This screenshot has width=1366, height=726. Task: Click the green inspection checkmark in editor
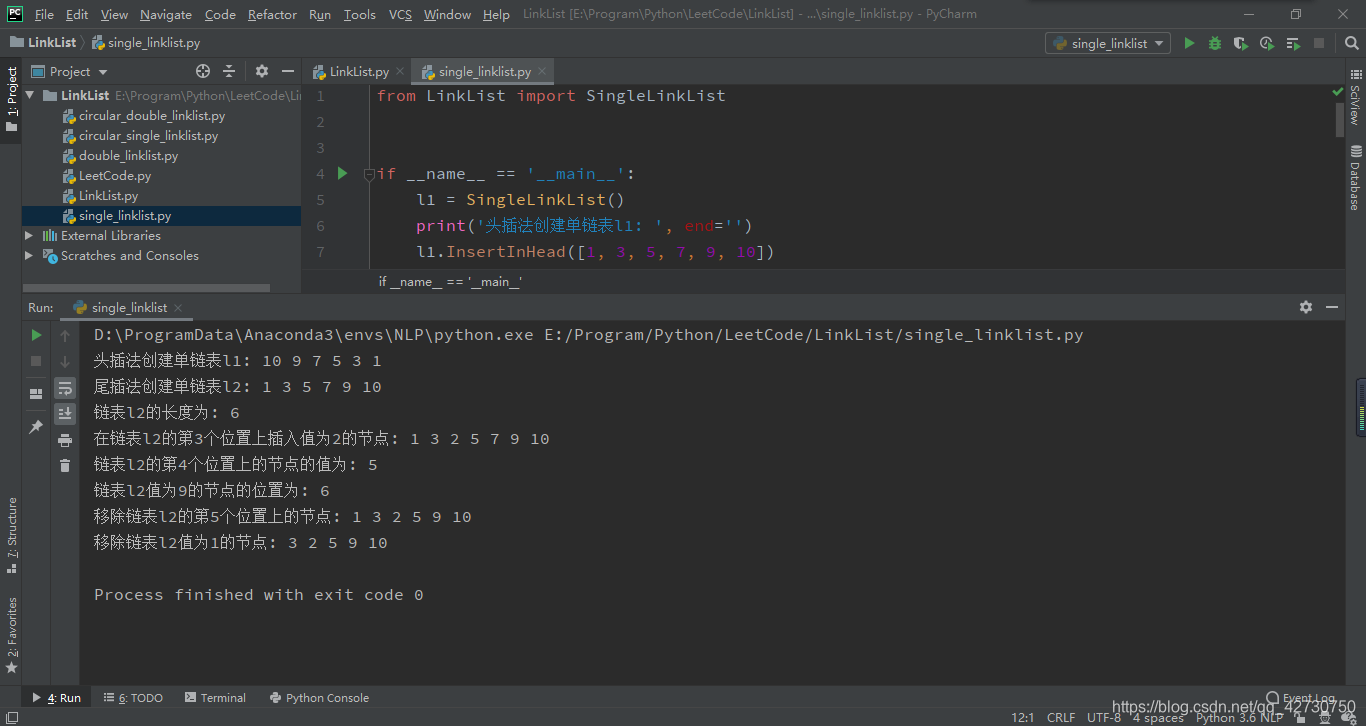pos(1338,91)
